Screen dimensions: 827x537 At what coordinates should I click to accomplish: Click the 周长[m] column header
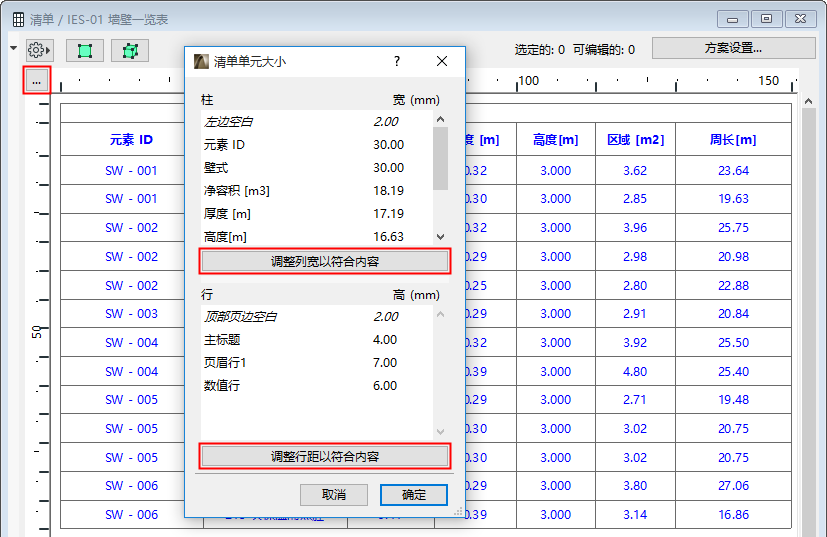pyautogui.click(x=733, y=140)
